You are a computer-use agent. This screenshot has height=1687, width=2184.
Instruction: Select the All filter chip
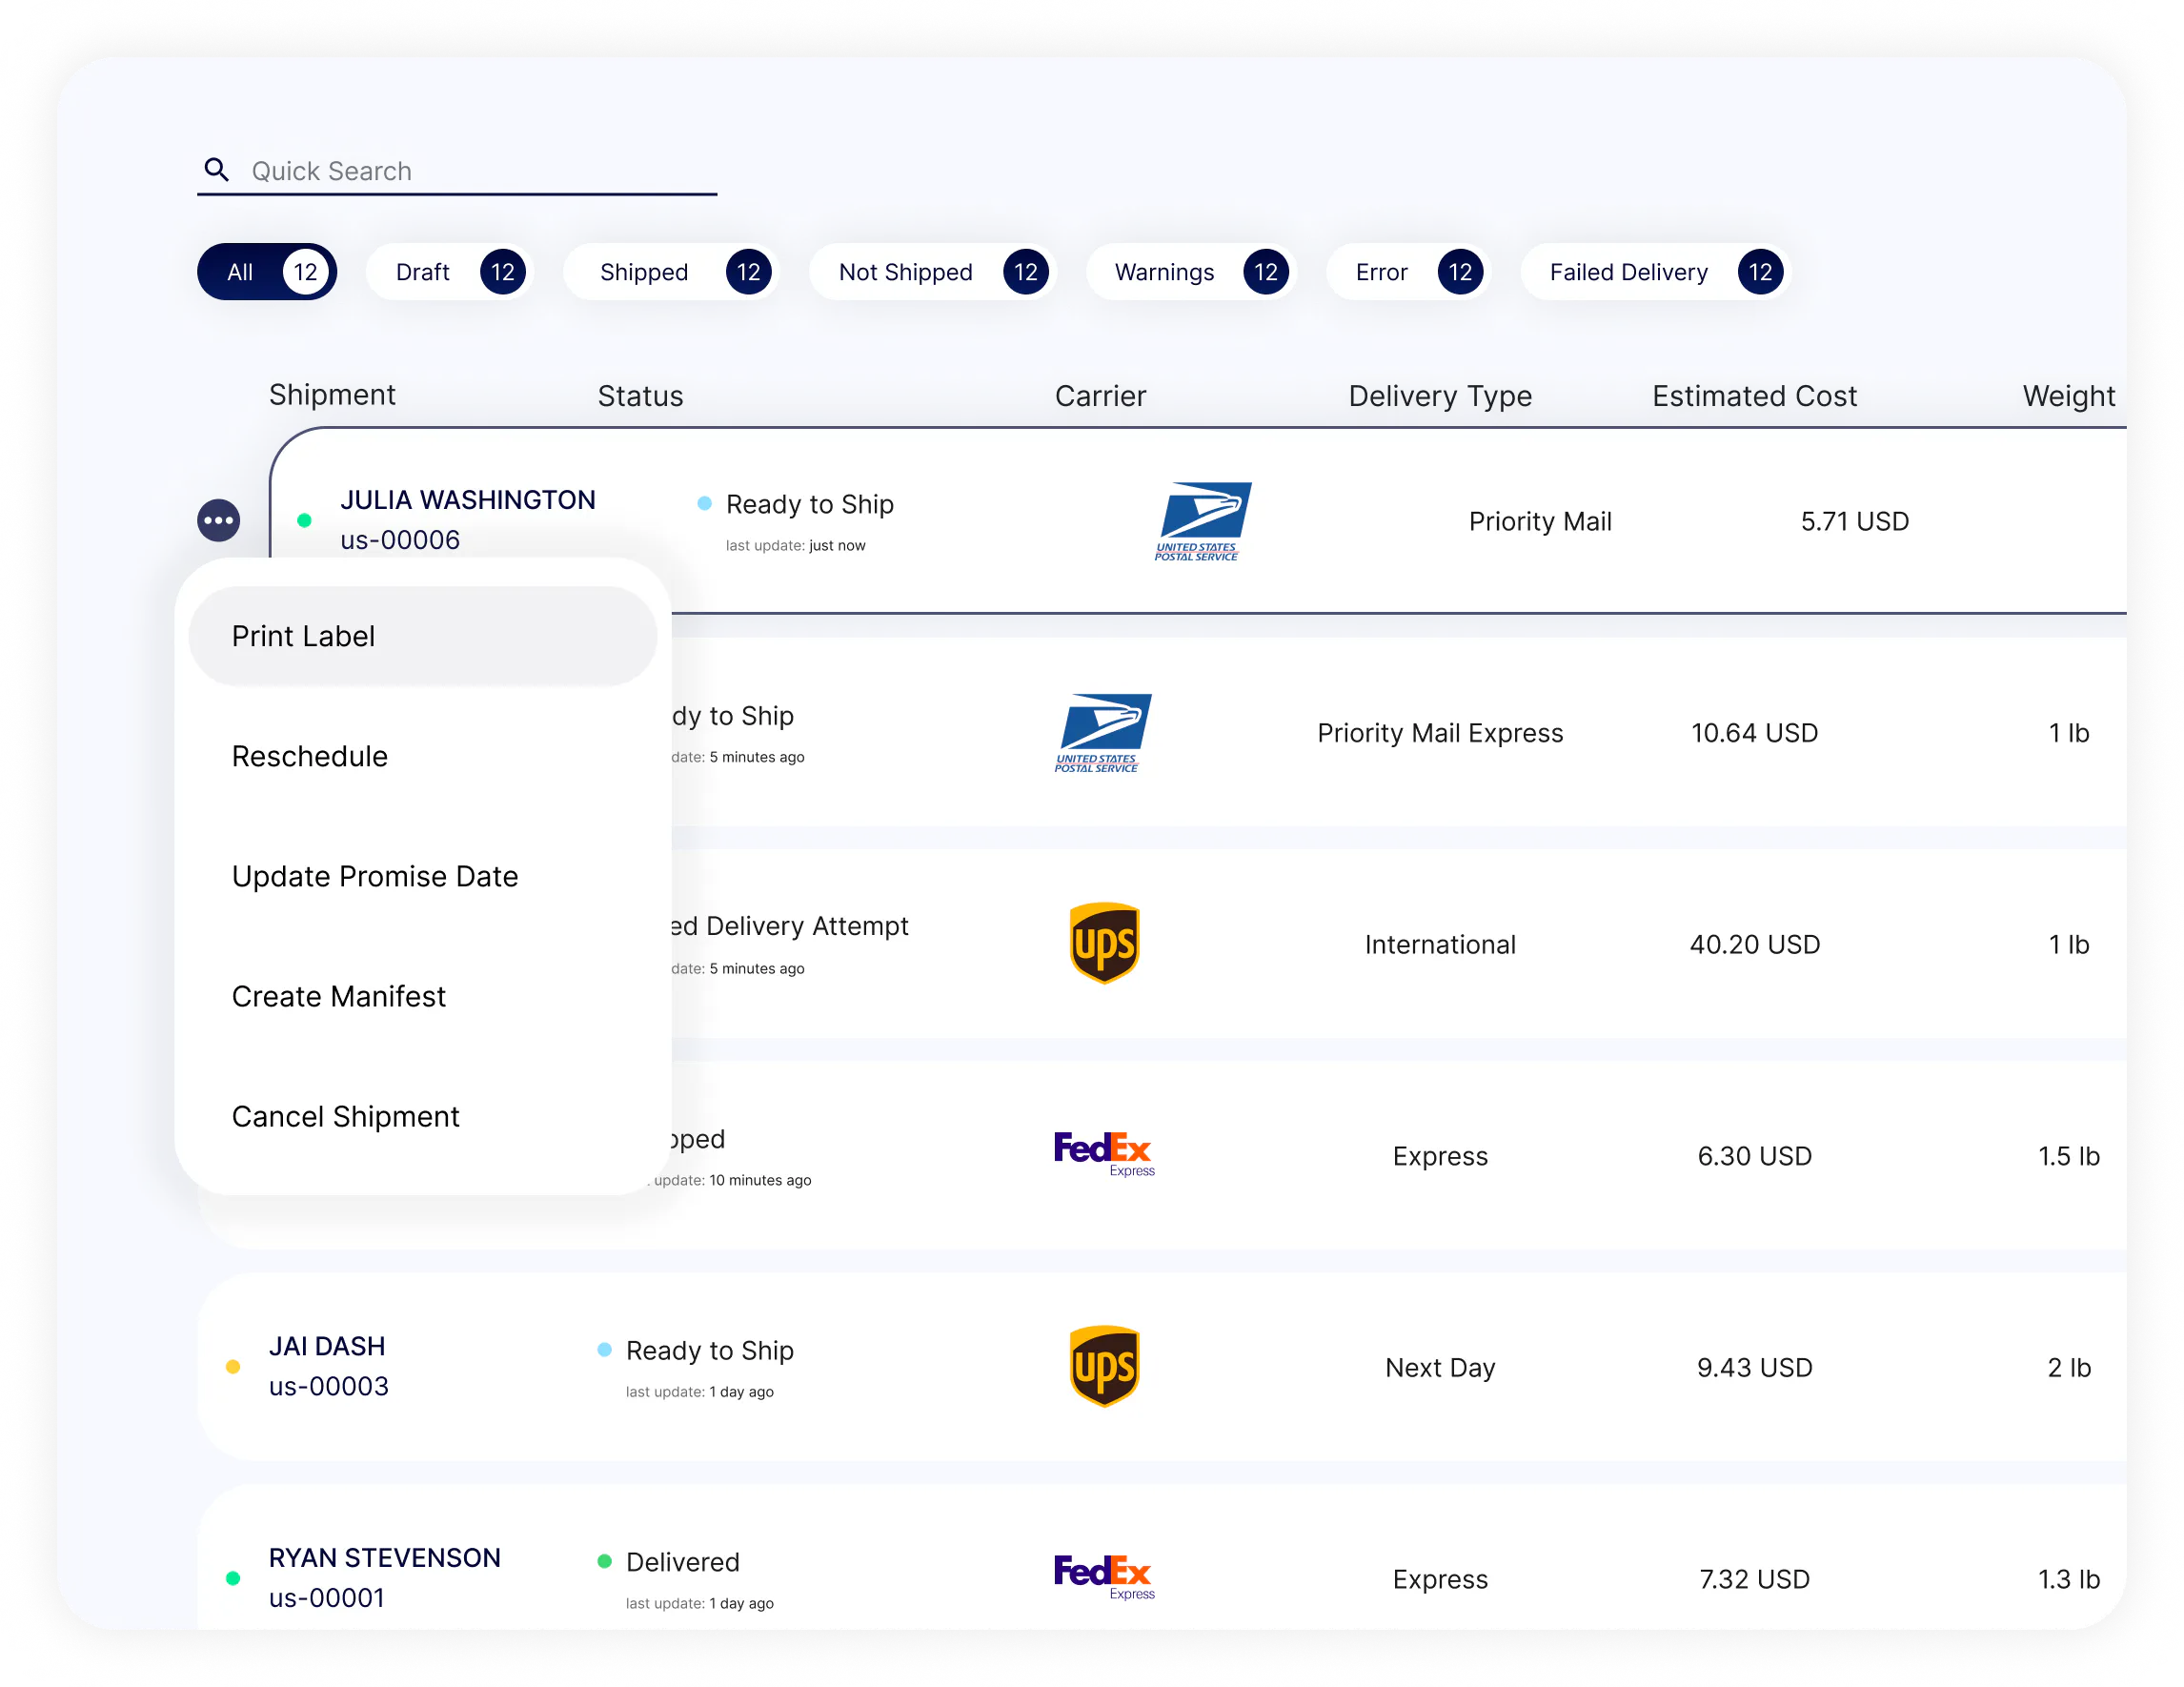coord(267,272)
